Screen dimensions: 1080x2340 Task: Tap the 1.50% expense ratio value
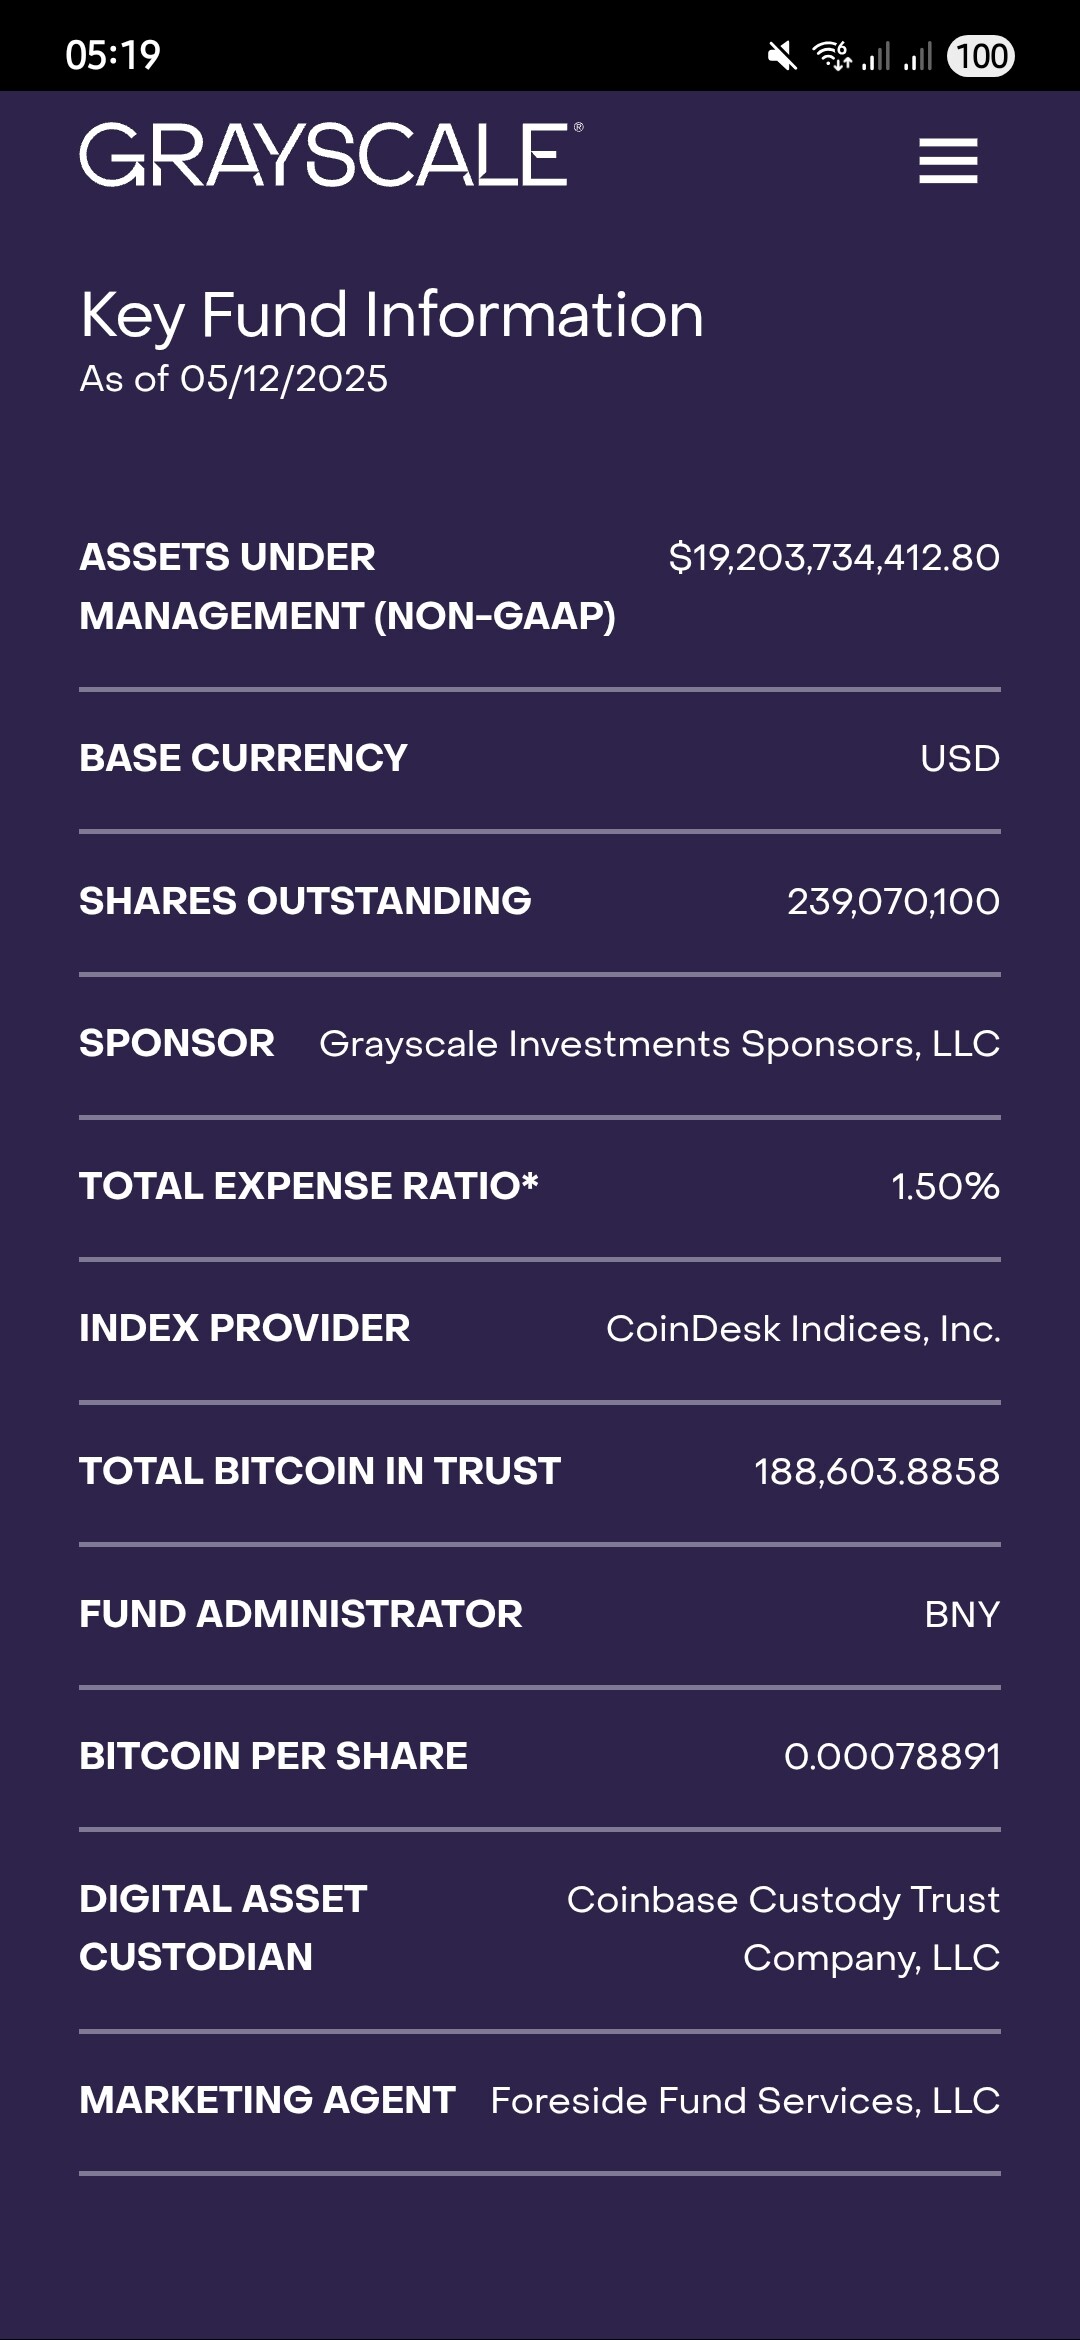pyautogui.click(x=945, y=1187)
